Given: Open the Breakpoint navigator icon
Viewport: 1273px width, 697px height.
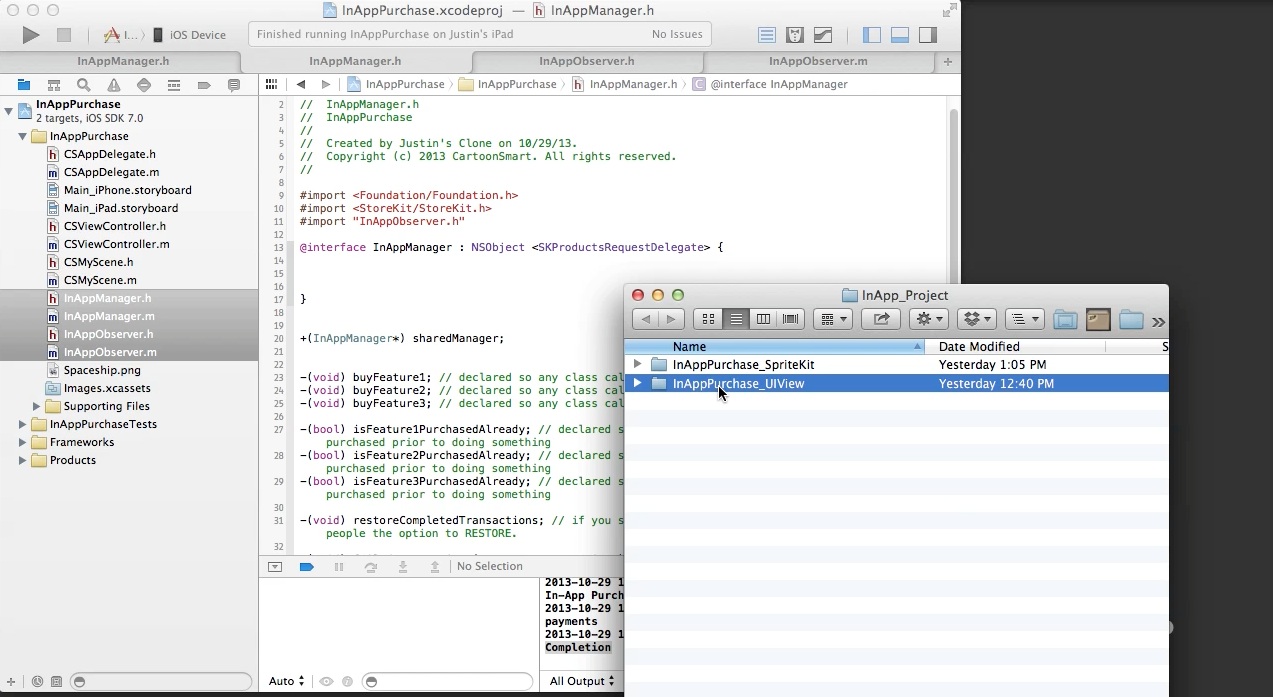Looking at the screenshot, I should click(x=204, y=85).
